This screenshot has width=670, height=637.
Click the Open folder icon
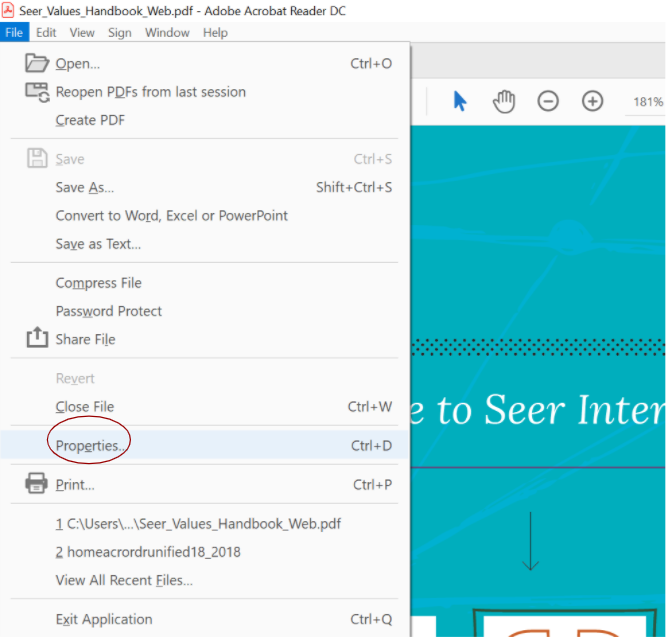coord(37,63)
